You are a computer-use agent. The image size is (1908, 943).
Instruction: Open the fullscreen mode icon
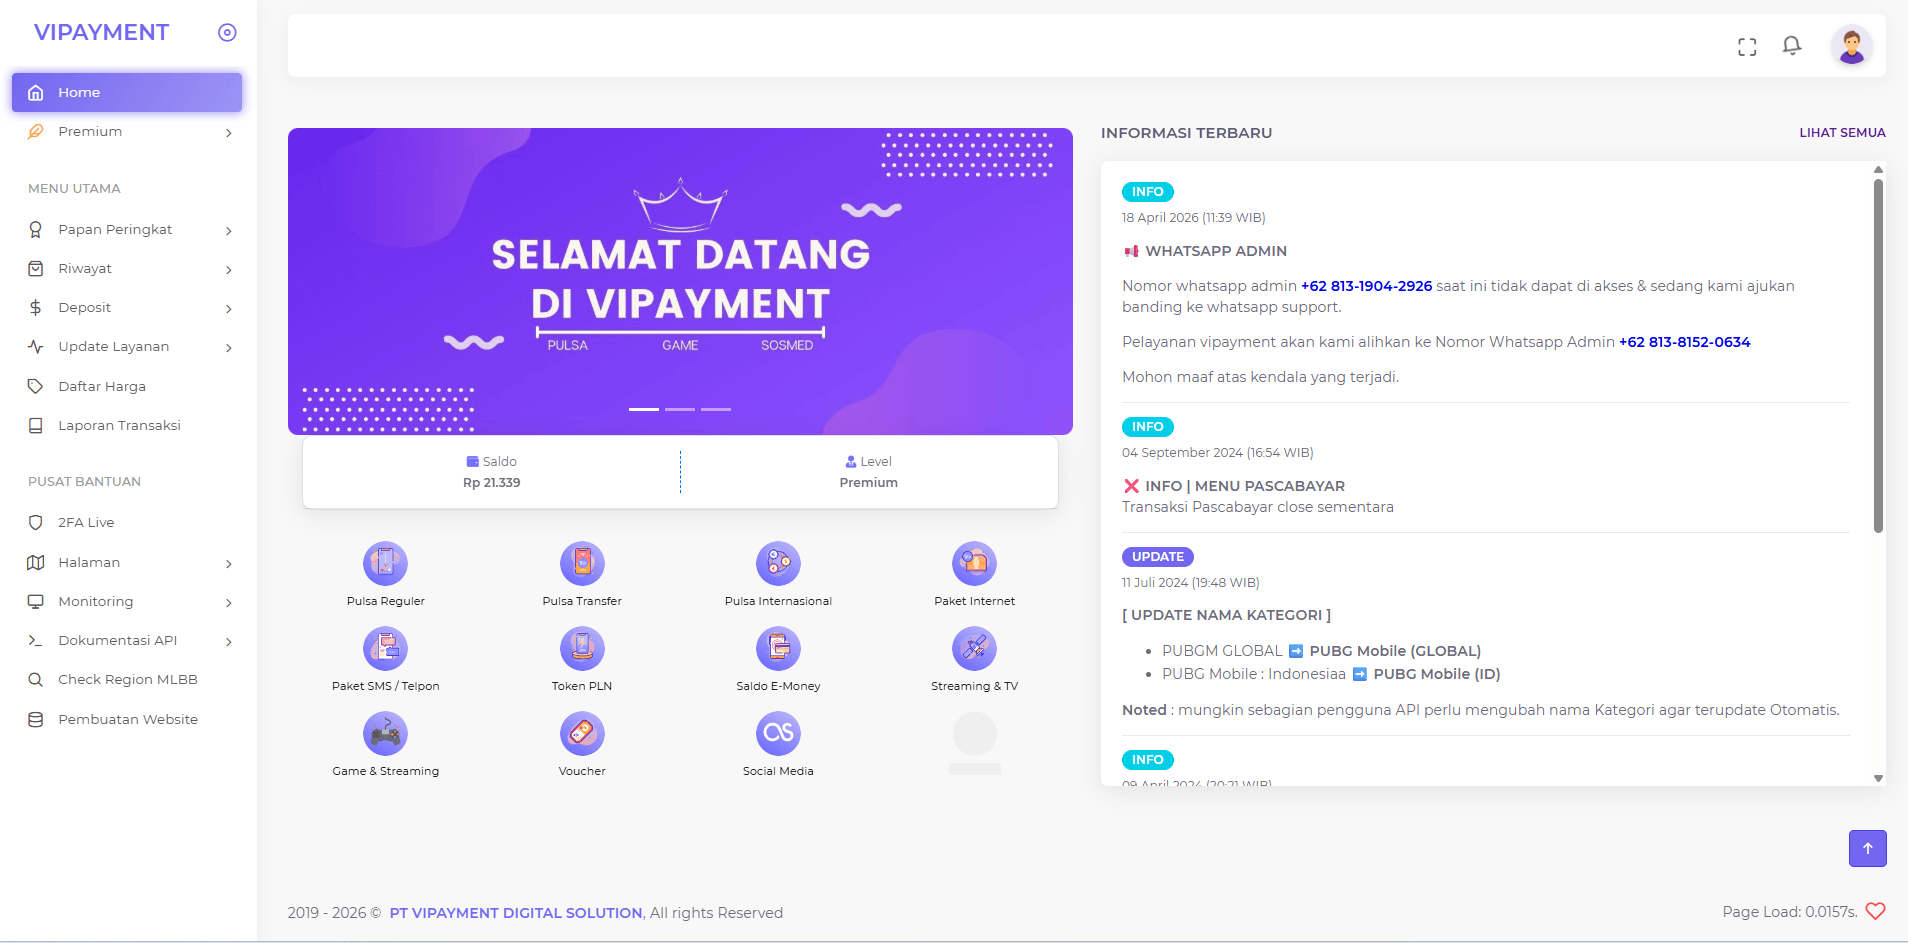[x=1747, y=47]
